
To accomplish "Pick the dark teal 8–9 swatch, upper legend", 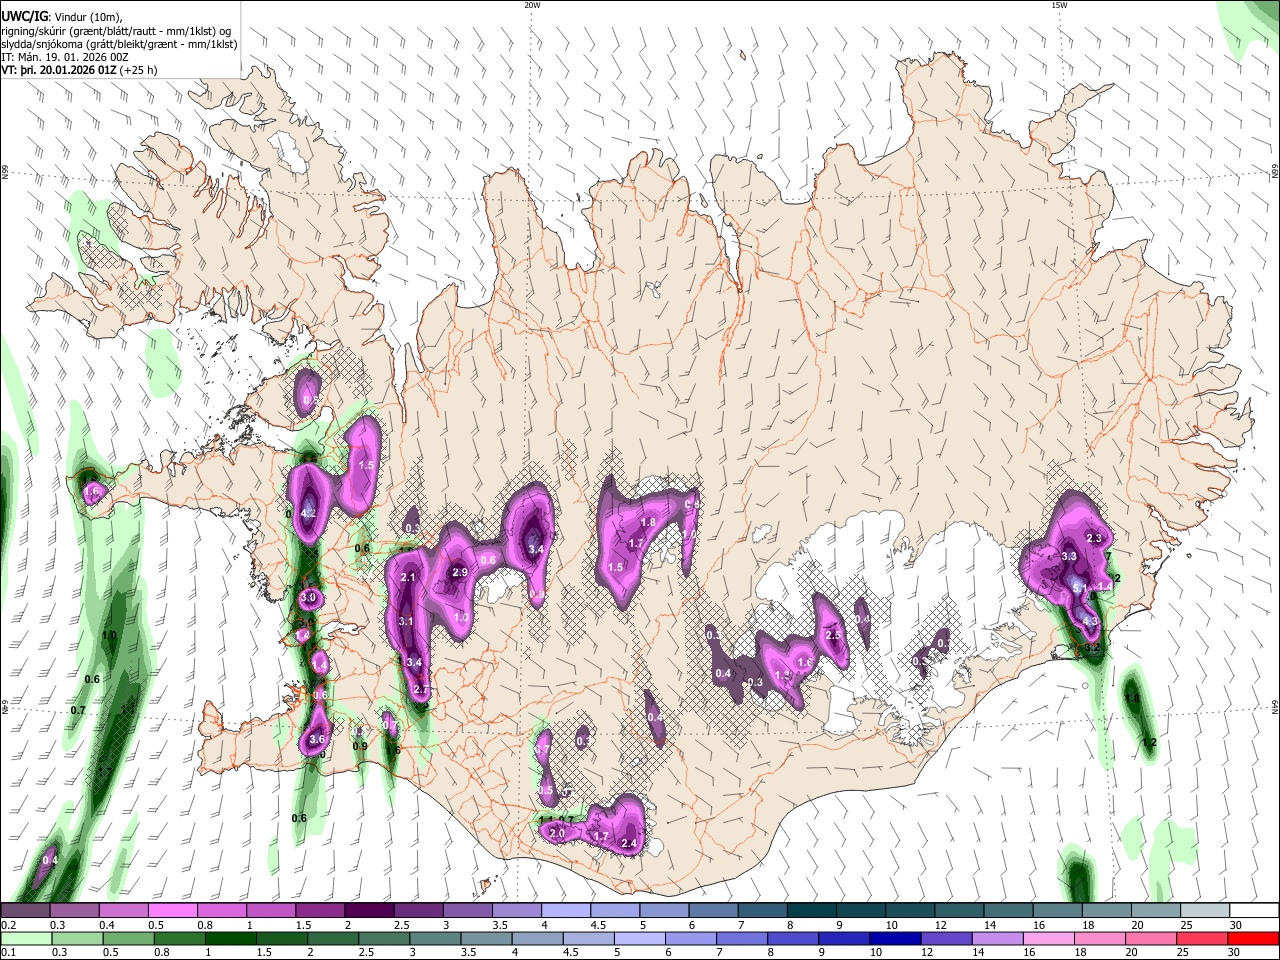I will 810,910.
